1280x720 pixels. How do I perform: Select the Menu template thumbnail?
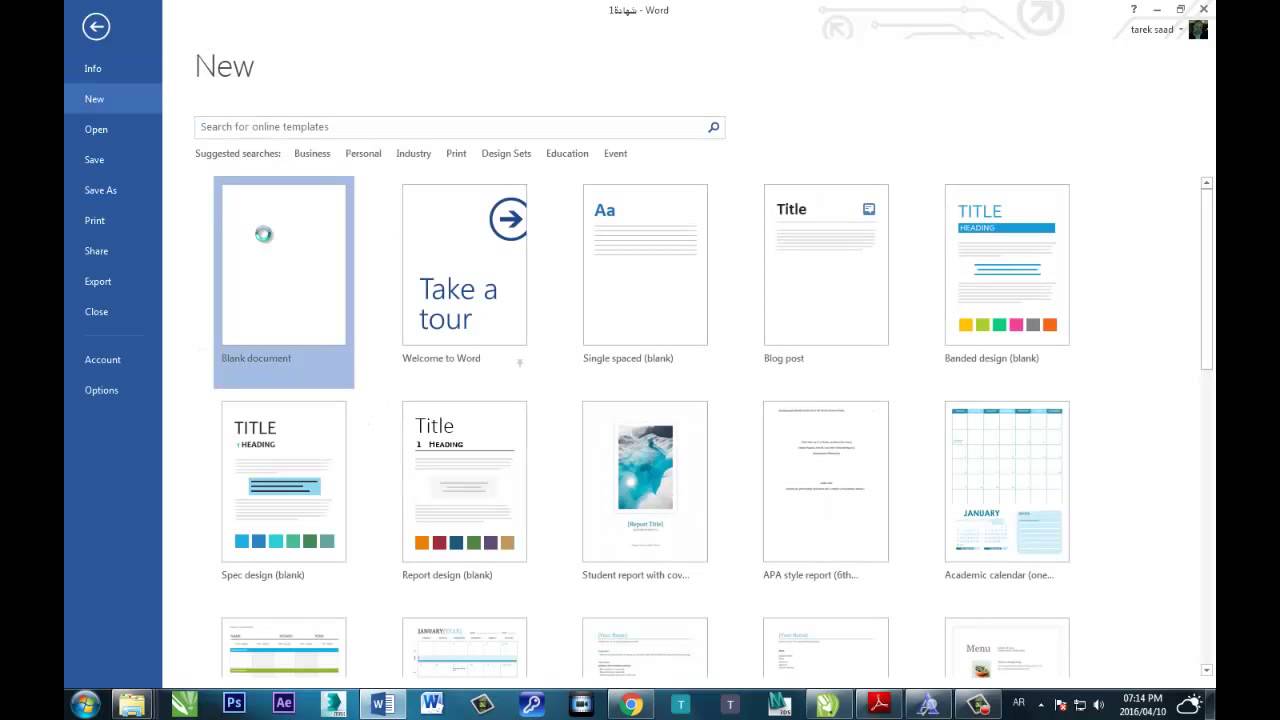pyautogui.click(x=1007, y=648)
